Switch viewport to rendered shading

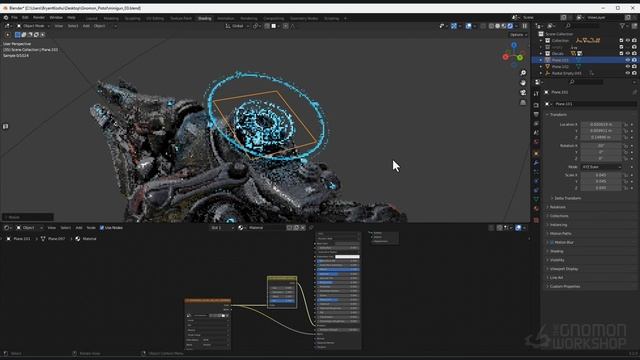(510, 26)
